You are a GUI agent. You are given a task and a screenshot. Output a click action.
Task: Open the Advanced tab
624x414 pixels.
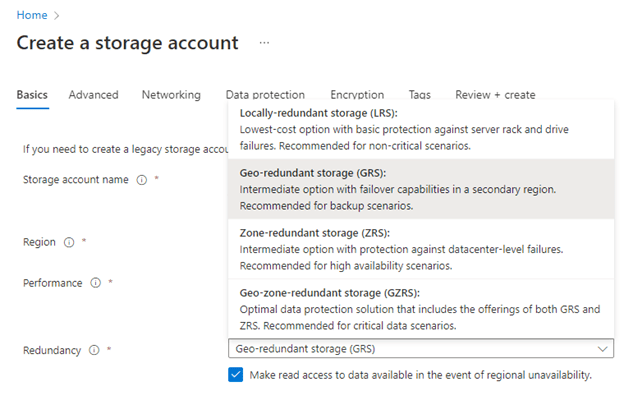click(x=93, y=95)
